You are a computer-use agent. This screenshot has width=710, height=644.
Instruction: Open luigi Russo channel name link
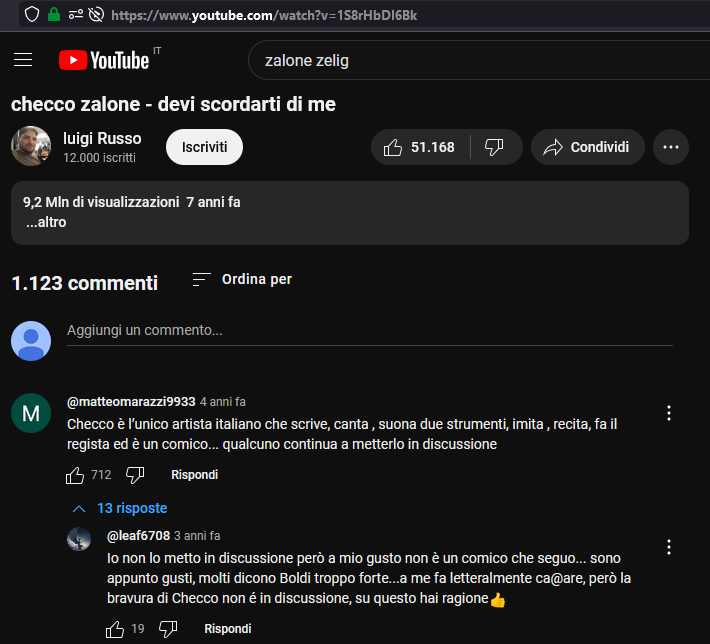(102, 139)
